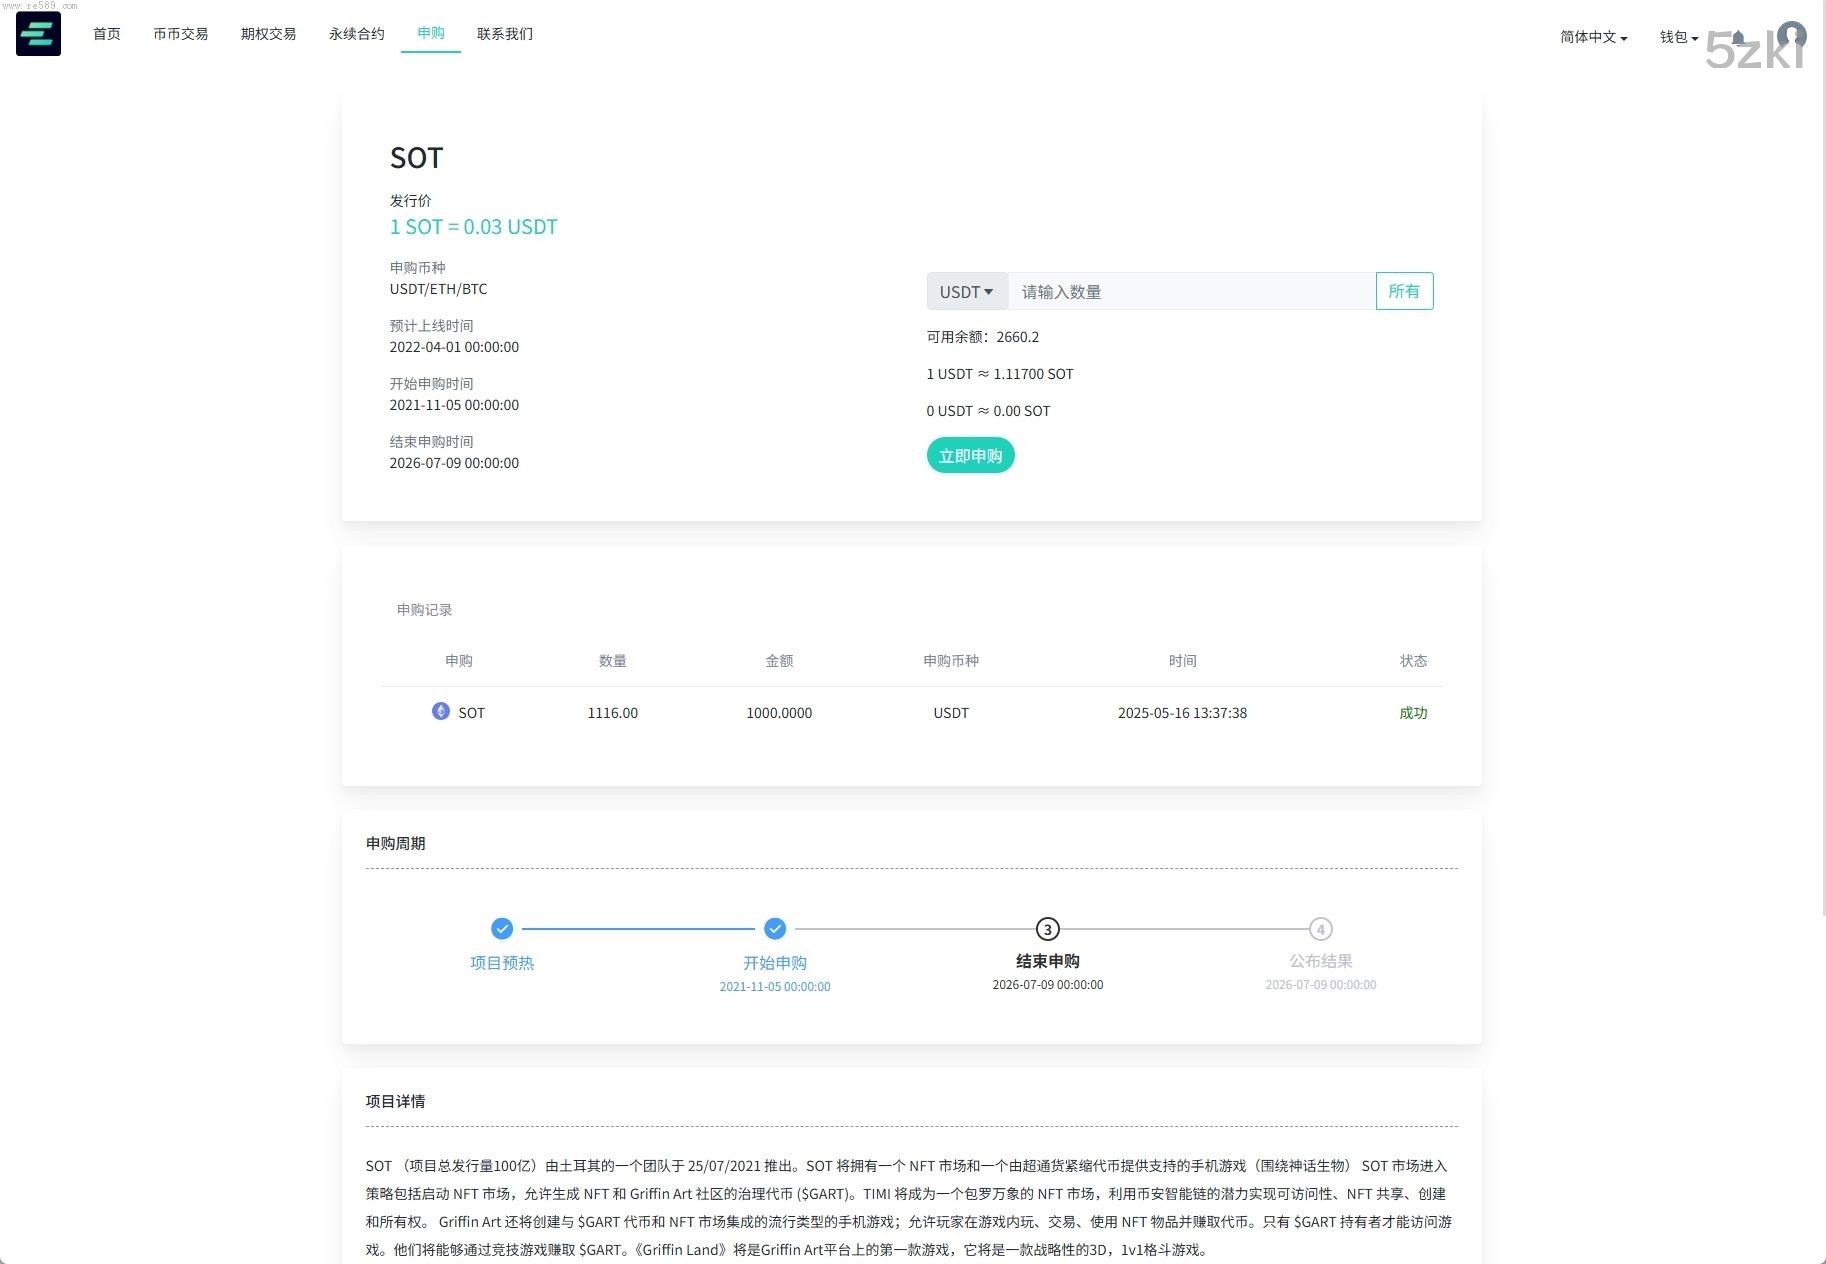Image resolution: width=1826 pixels, height=1264 pixels.
Task: Open the 联系我们 link
Action: pos(505,34)
